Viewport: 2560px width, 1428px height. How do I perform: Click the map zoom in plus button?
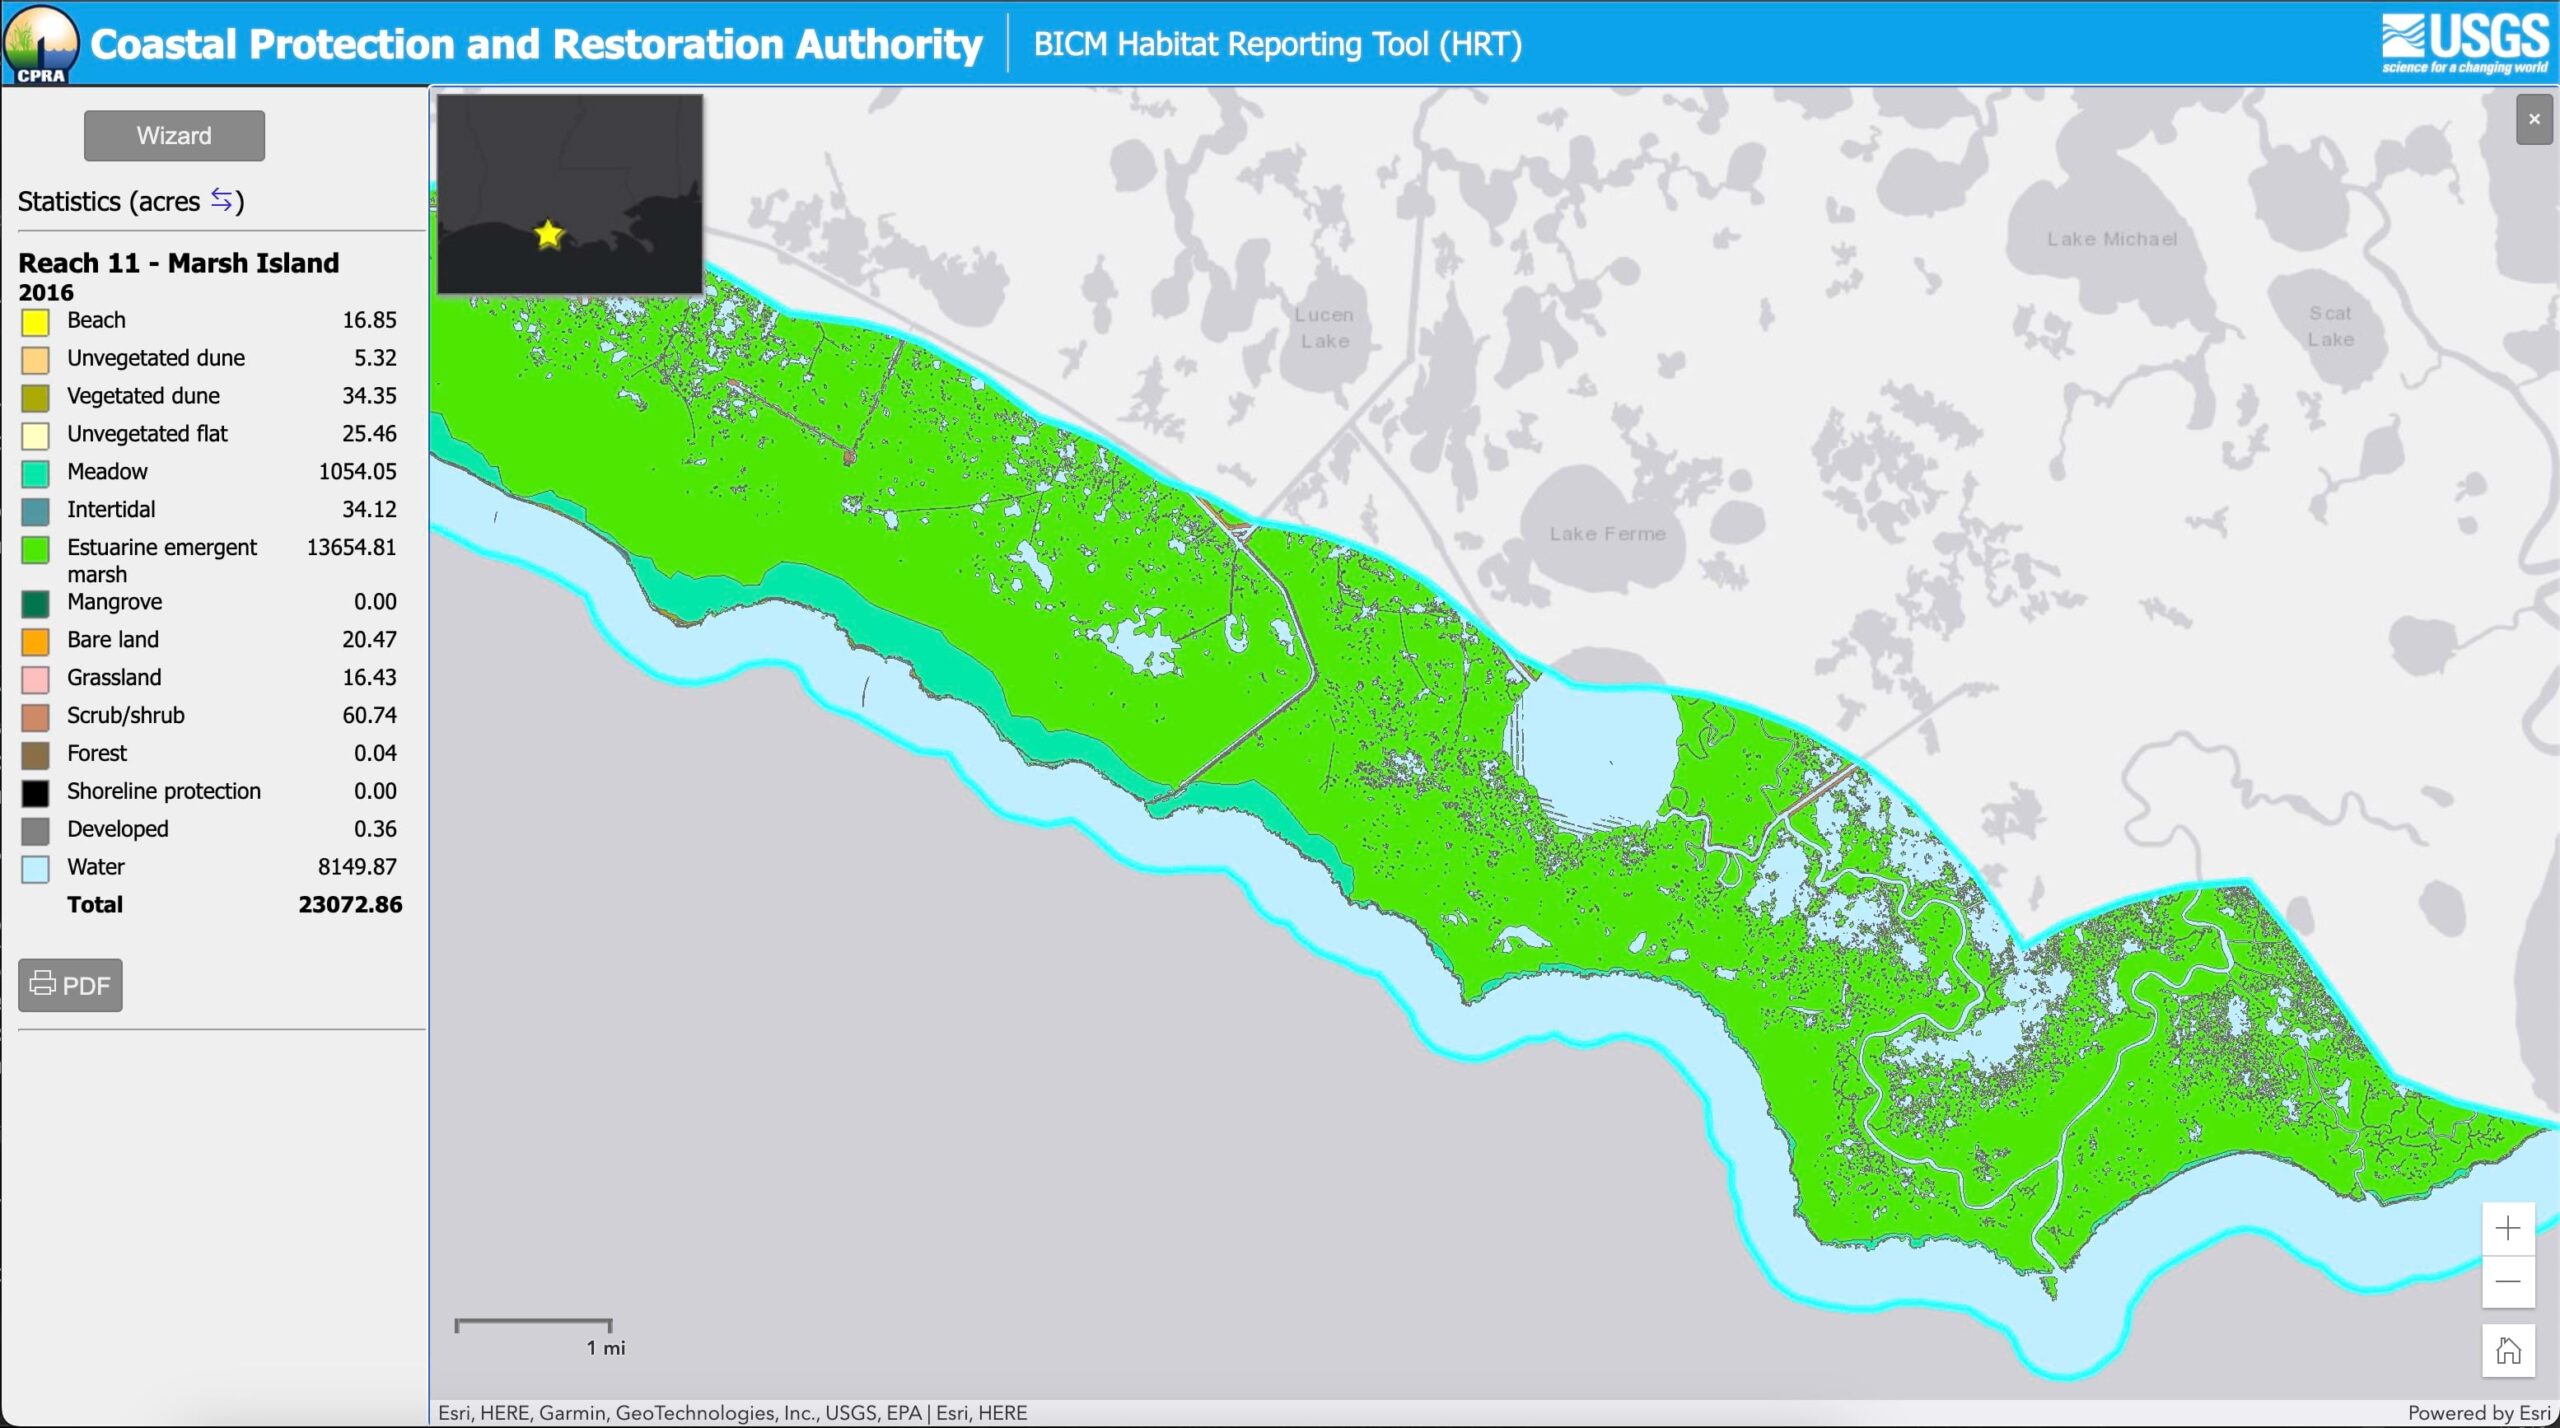[2507, 1228]
